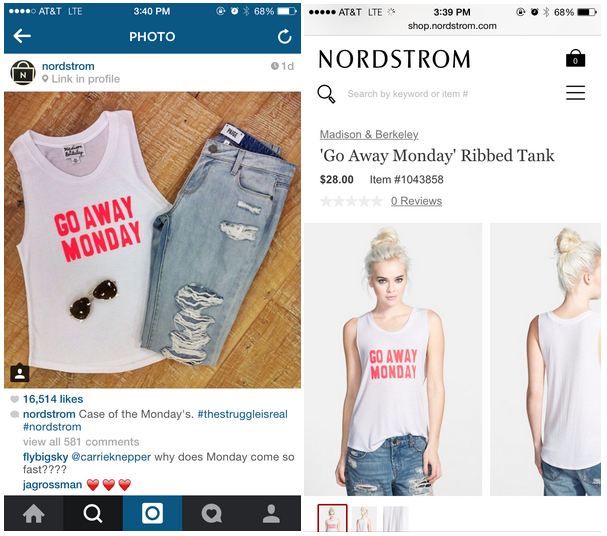Open the Instagram camera tab
Viewport: 607px width, 536px height.
point(153,513)
